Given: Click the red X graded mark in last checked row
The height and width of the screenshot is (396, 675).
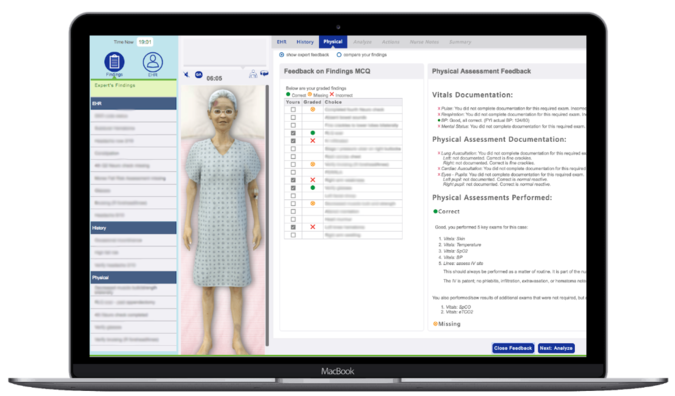Looking at the screenshot, I should (313, 227).
